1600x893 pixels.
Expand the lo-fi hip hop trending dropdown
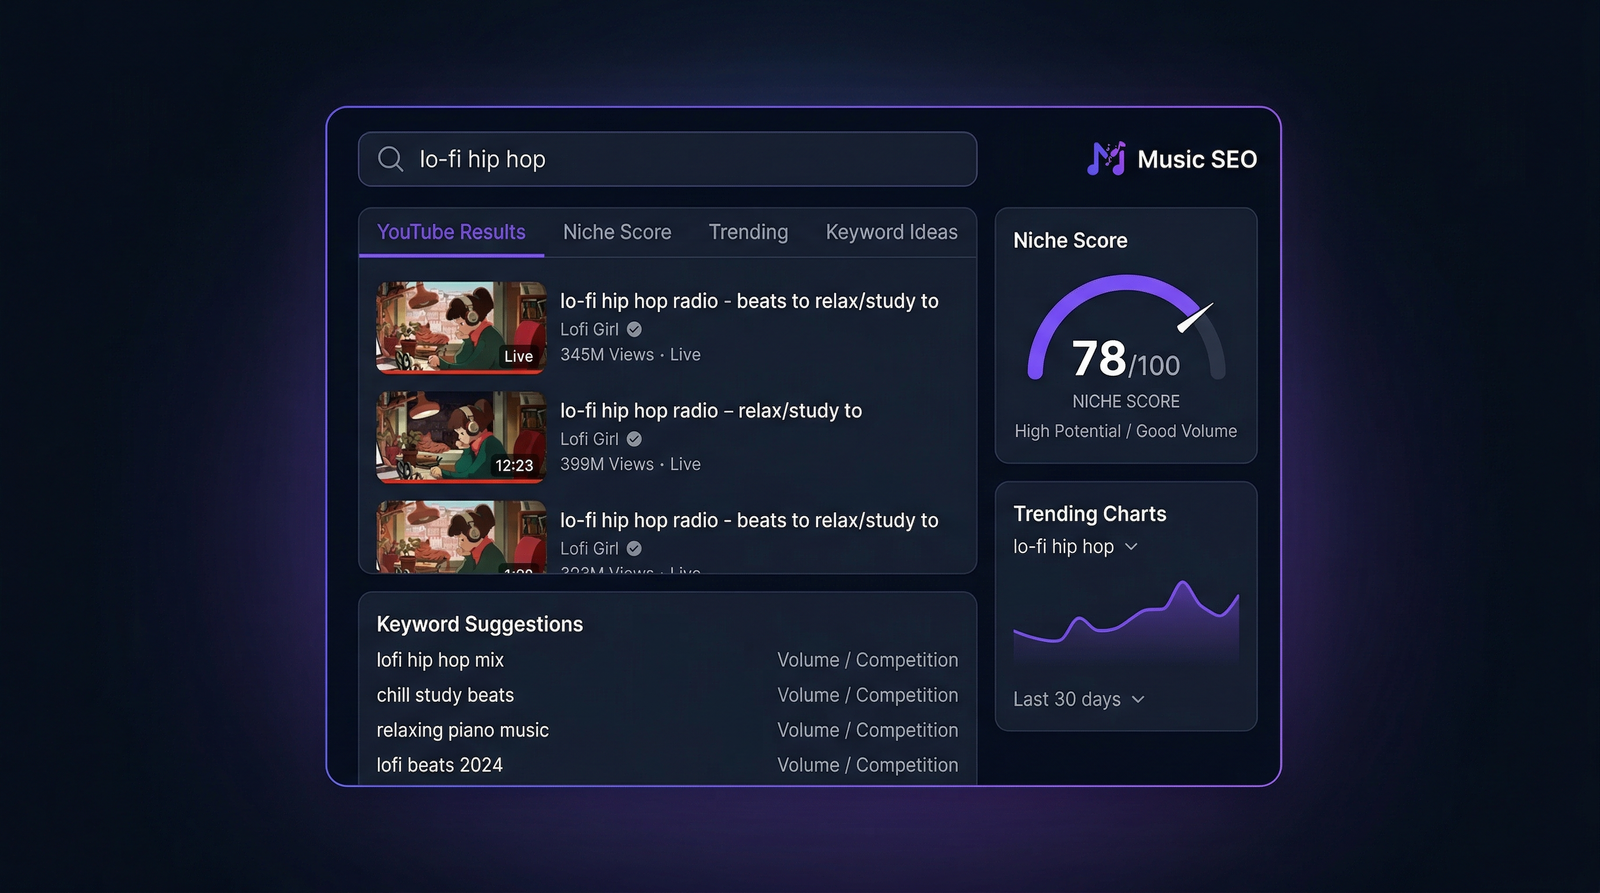[1075, 547]
